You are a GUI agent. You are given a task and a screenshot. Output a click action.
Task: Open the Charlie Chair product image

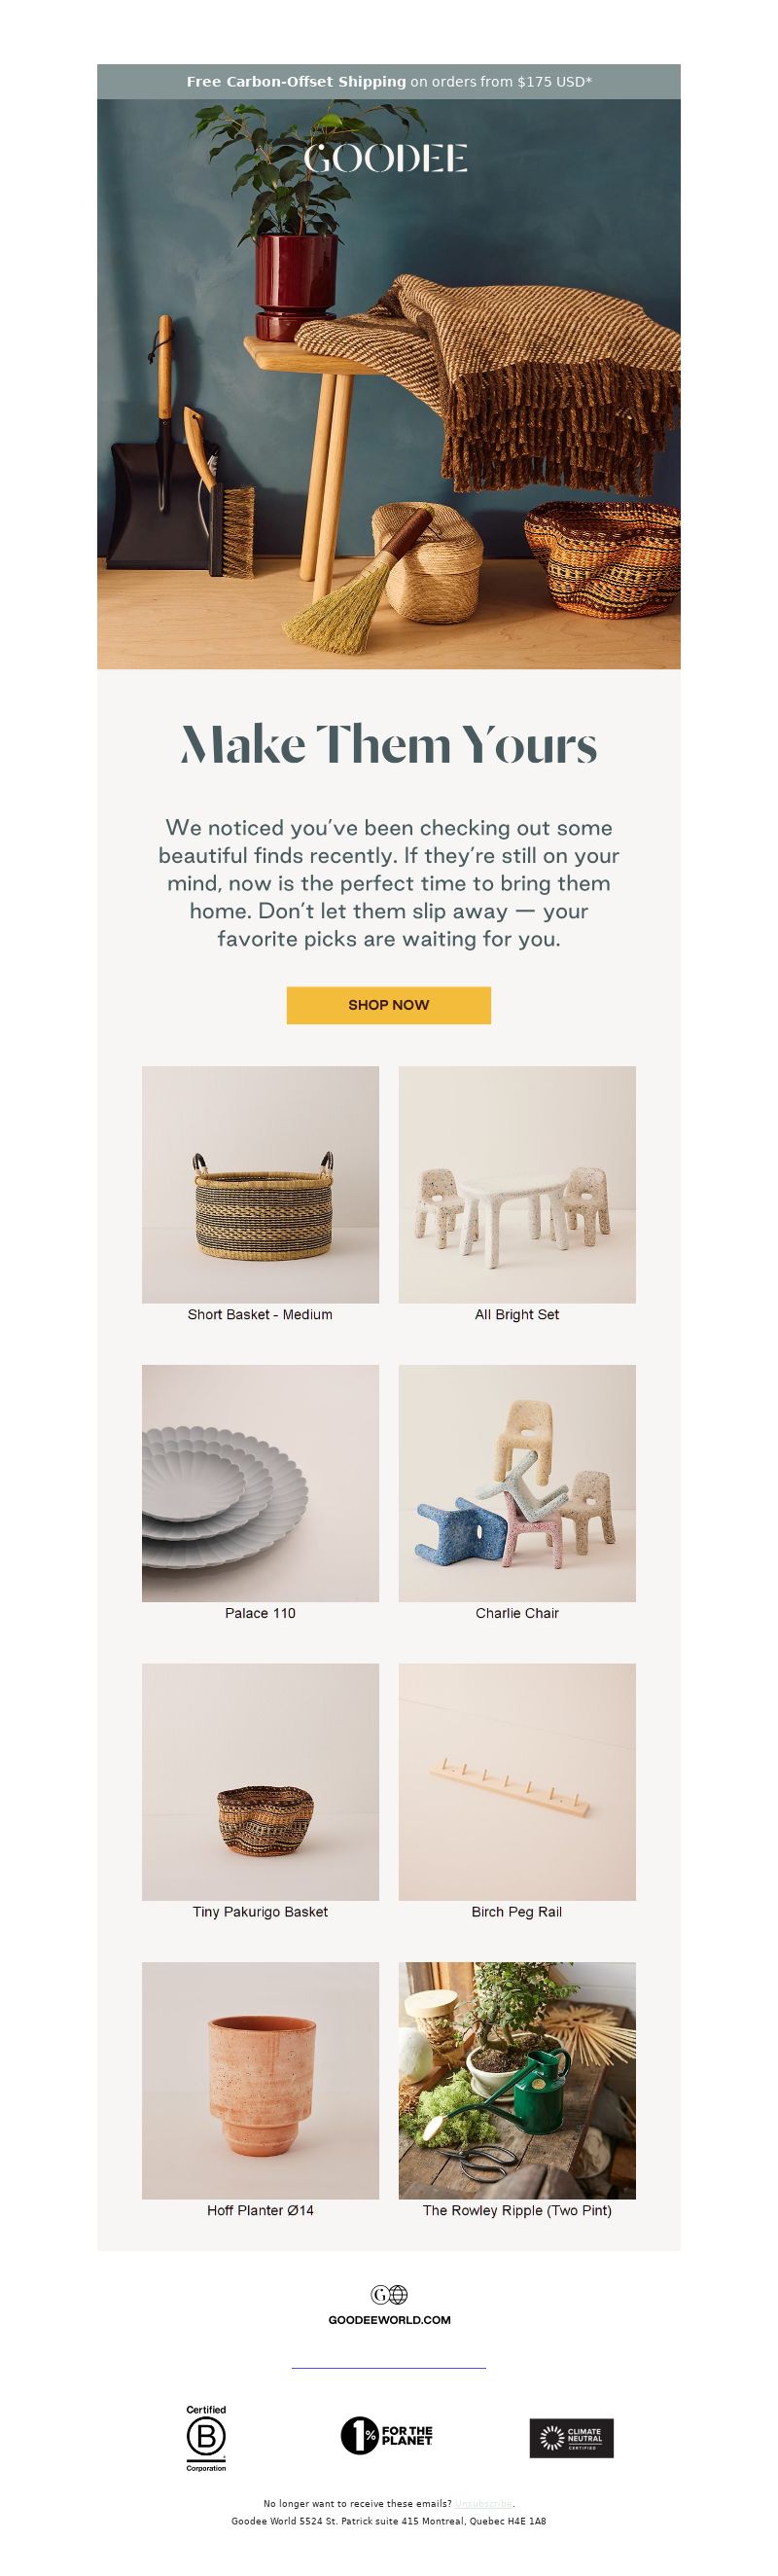point(517,1483)
